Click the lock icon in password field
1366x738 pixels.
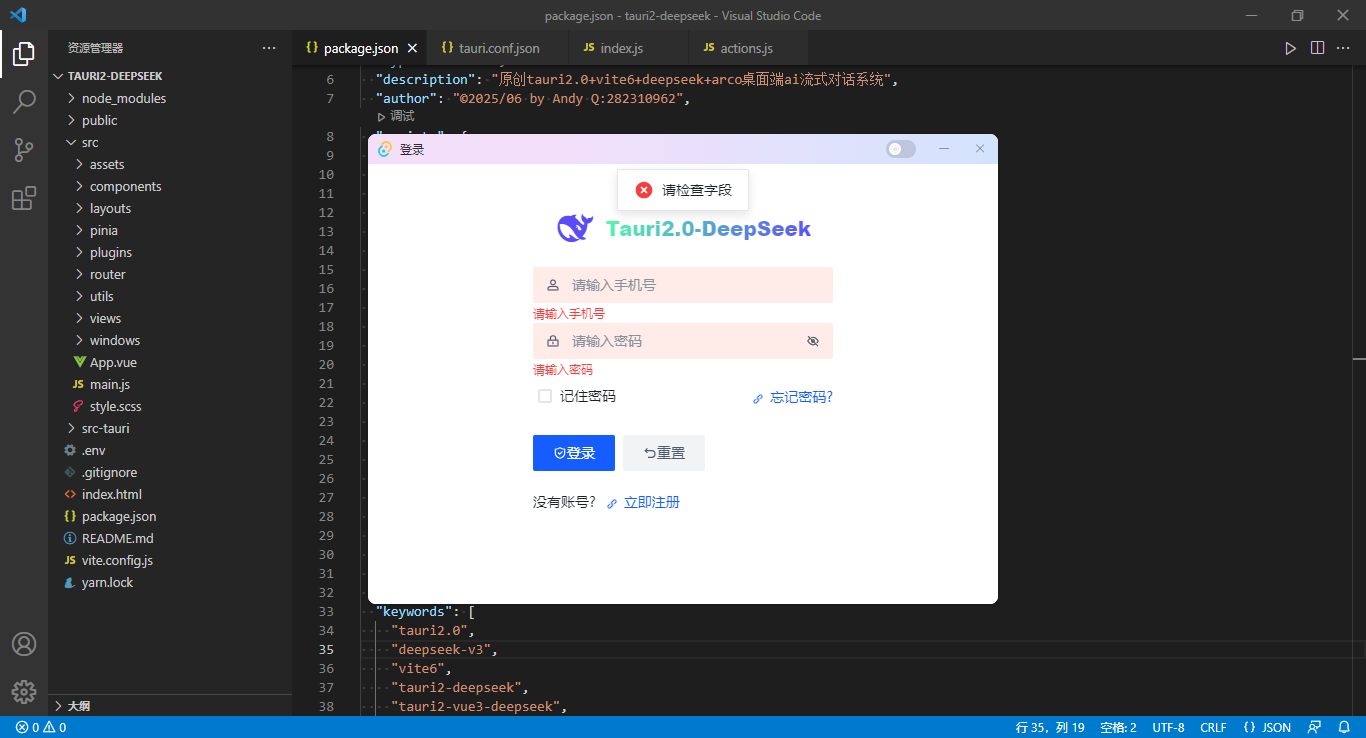(553, 341)
